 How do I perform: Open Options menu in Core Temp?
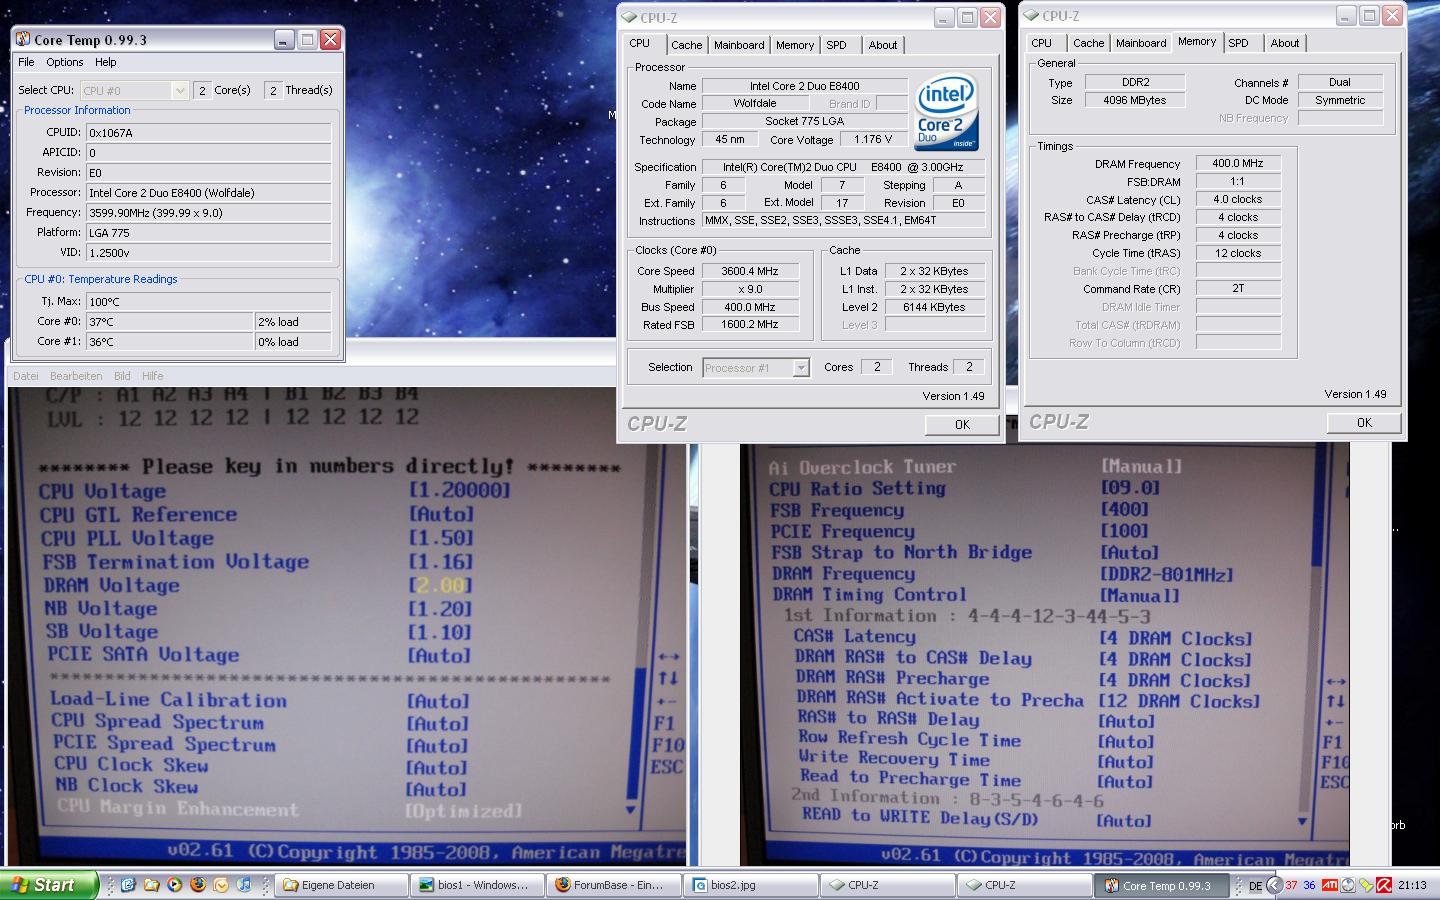tap(65, 62)
